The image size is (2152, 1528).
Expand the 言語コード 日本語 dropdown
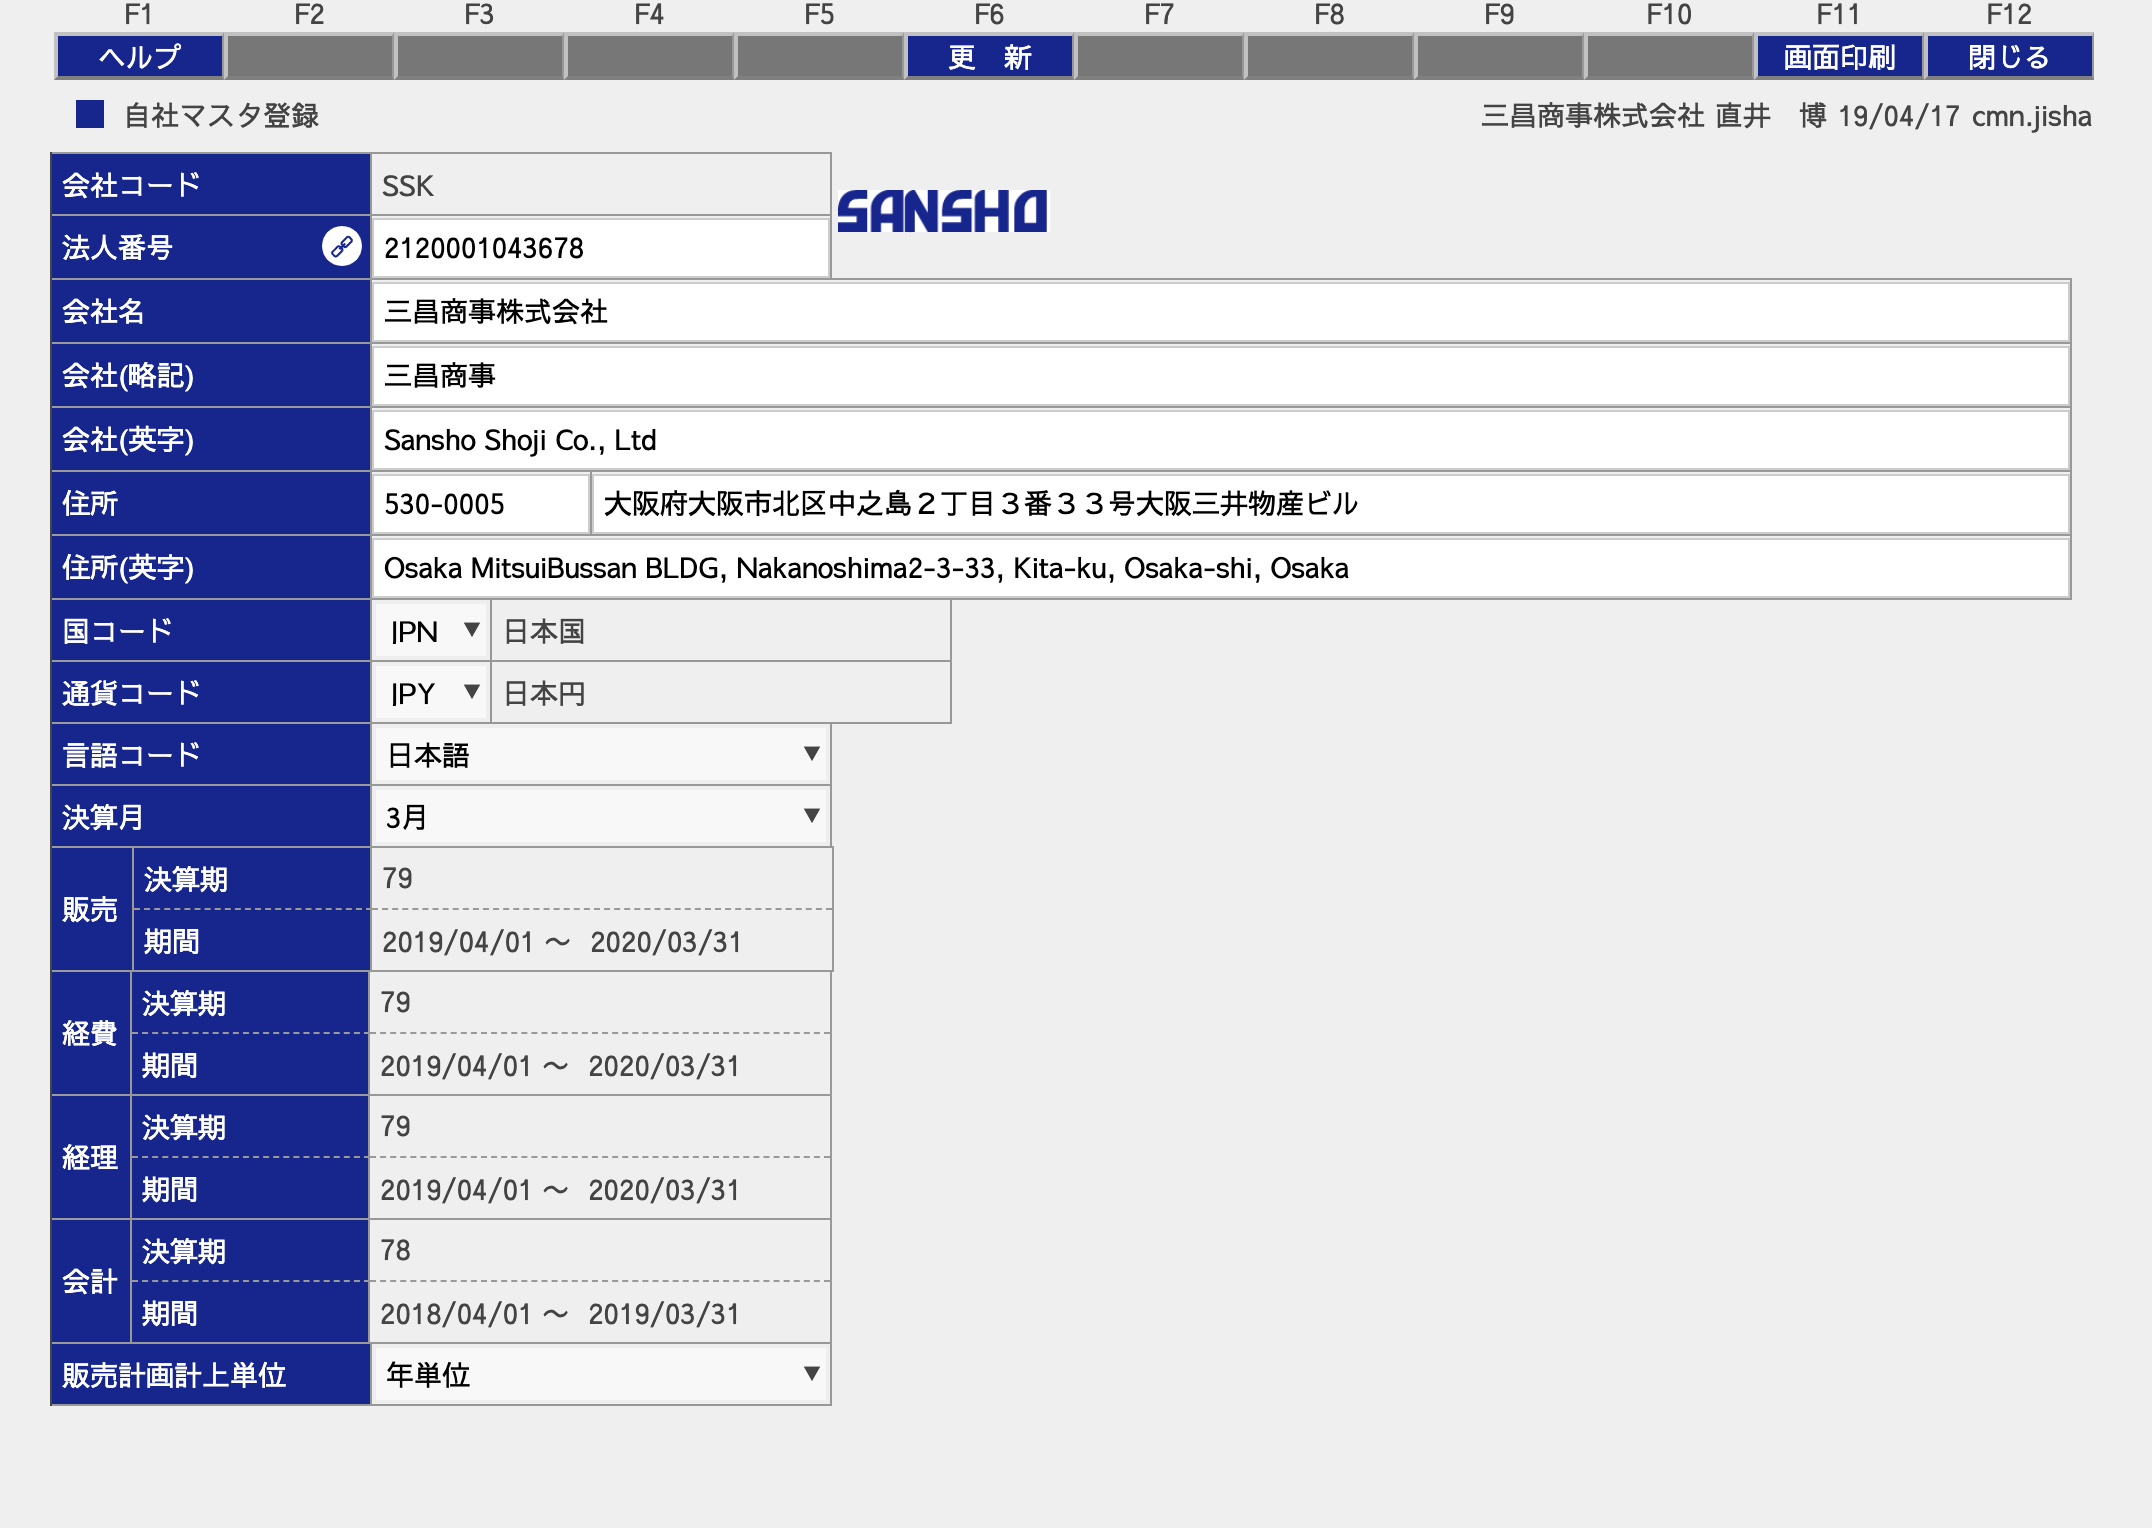[601, 755]
